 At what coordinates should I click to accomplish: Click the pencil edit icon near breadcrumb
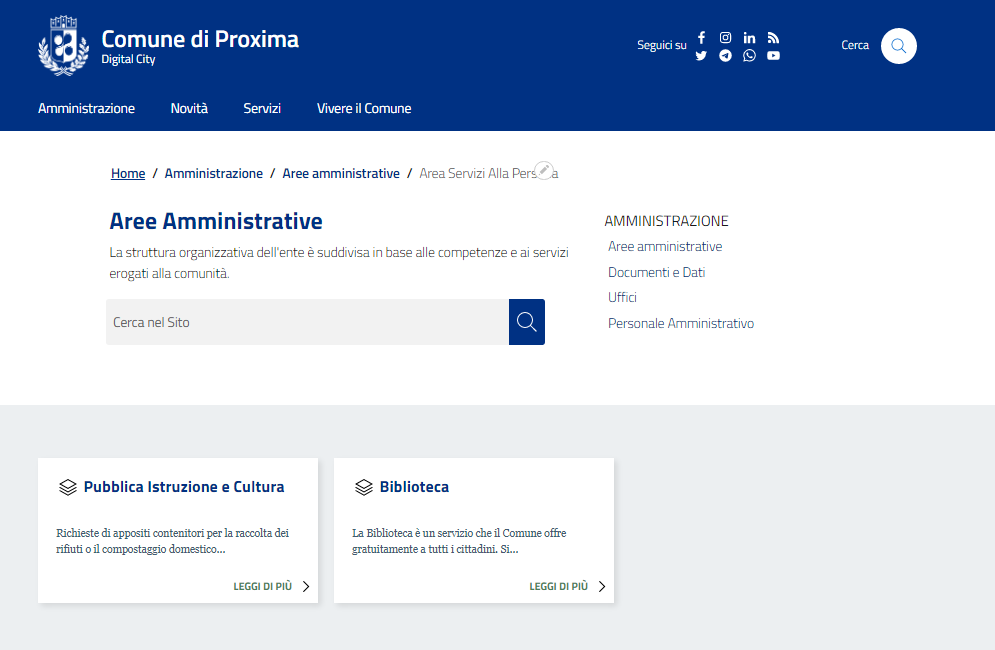point(543,170)
